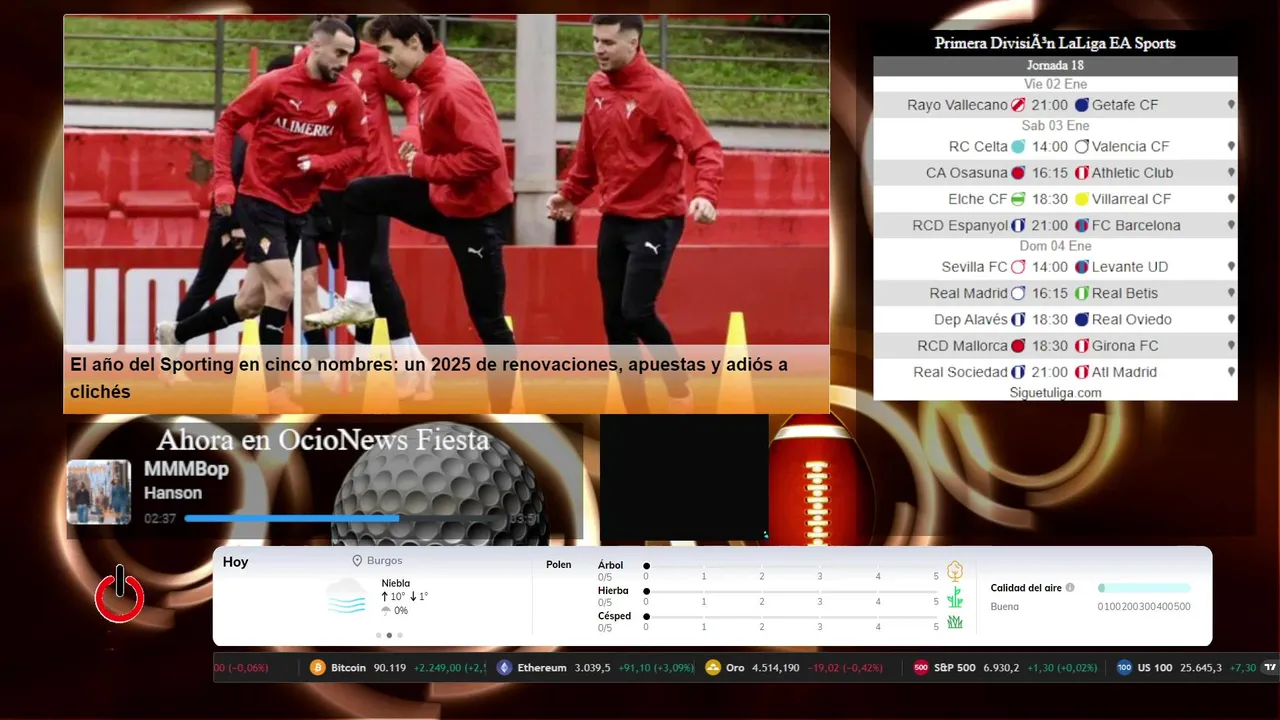
Task: Click the Getafe CF team crest
Action: 1082,105
